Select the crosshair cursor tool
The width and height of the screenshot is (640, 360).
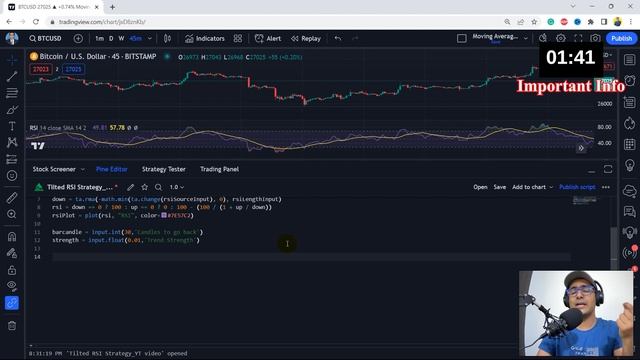click(x=12, y=60)
